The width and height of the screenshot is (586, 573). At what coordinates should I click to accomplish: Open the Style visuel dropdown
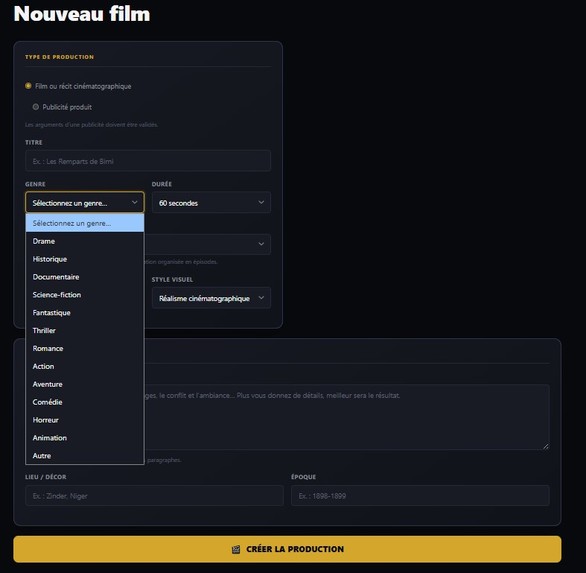click(x=211, y=298)
